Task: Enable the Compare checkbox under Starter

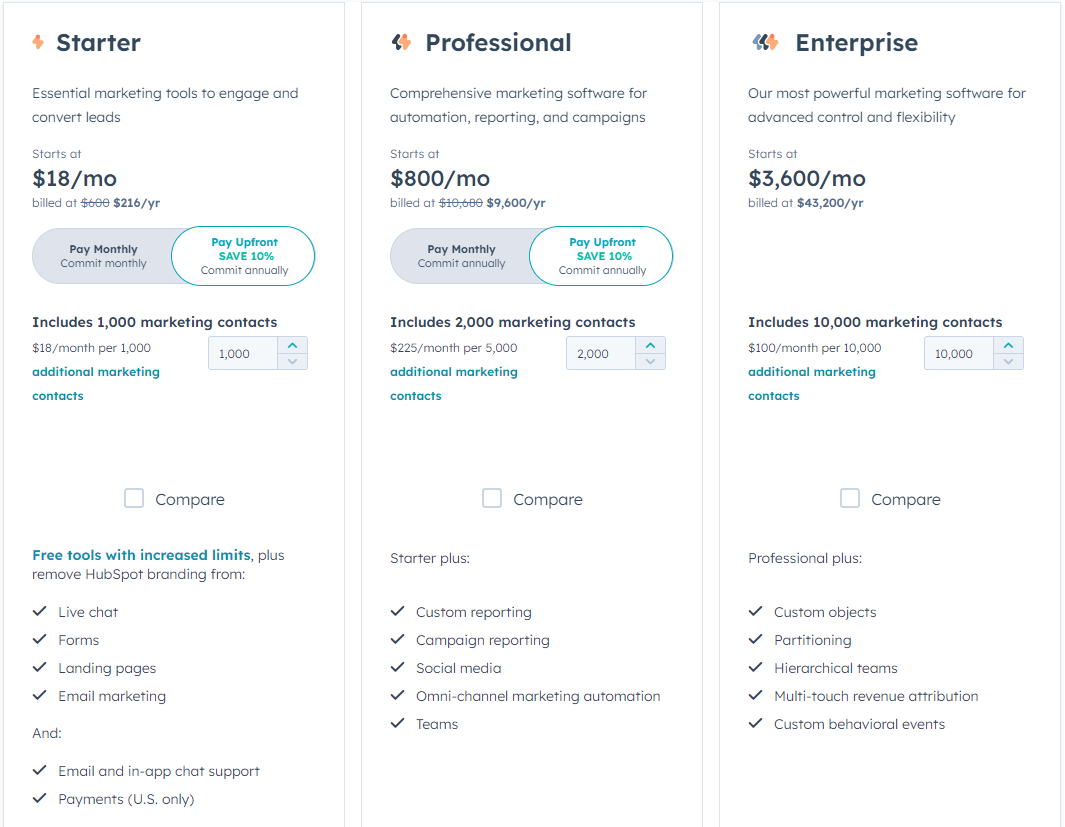Action: (134, 497)
